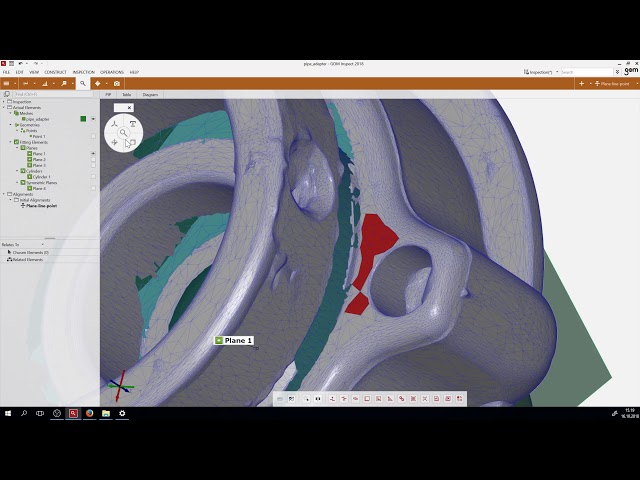Click the Plane-line-point alignment button
Image resolution: width=640 pixels, height=480 pixels.
click(x=612, y=83)
